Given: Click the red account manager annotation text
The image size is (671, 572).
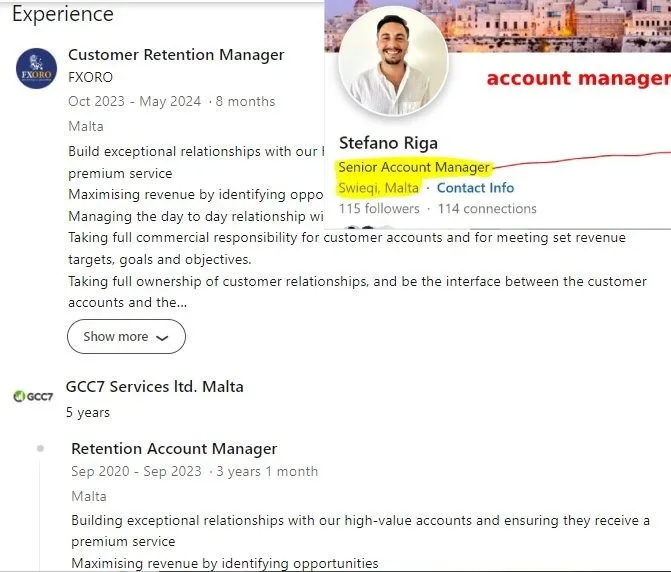Looking at the screenshot, I should pyautogui.click(x=577, y=78).
